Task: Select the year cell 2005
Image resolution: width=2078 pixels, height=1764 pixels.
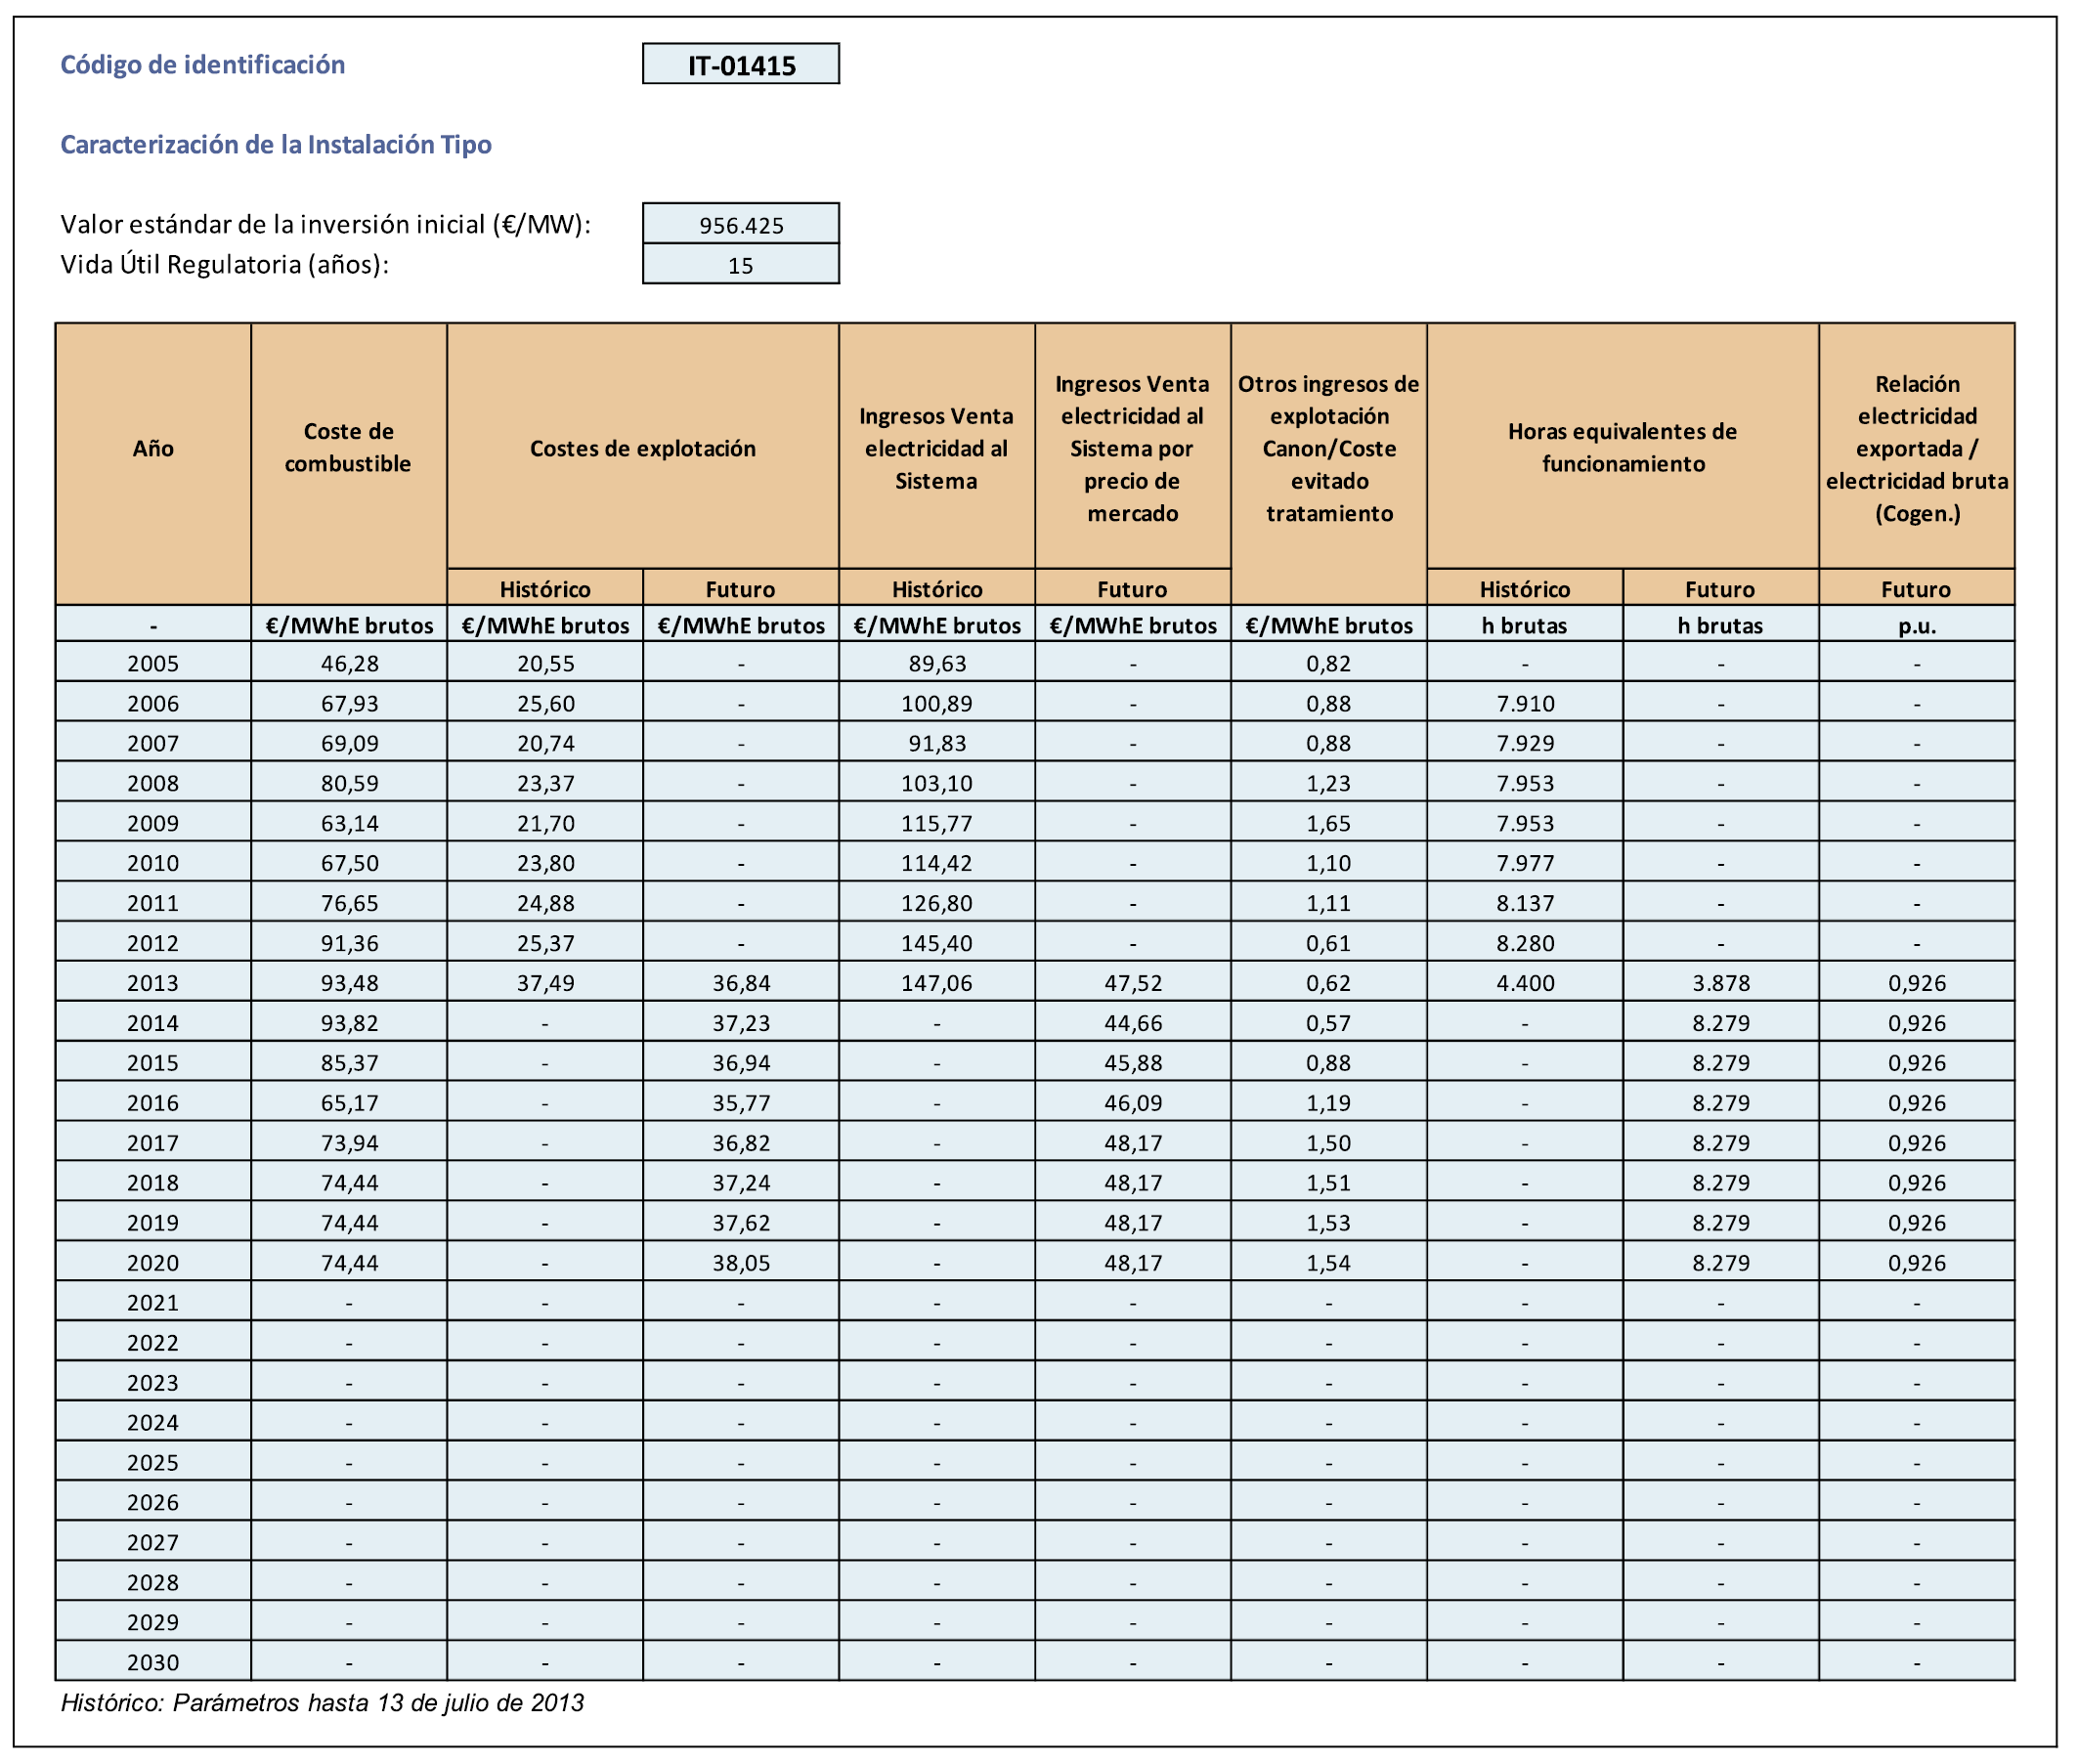Action: point(153,663)
